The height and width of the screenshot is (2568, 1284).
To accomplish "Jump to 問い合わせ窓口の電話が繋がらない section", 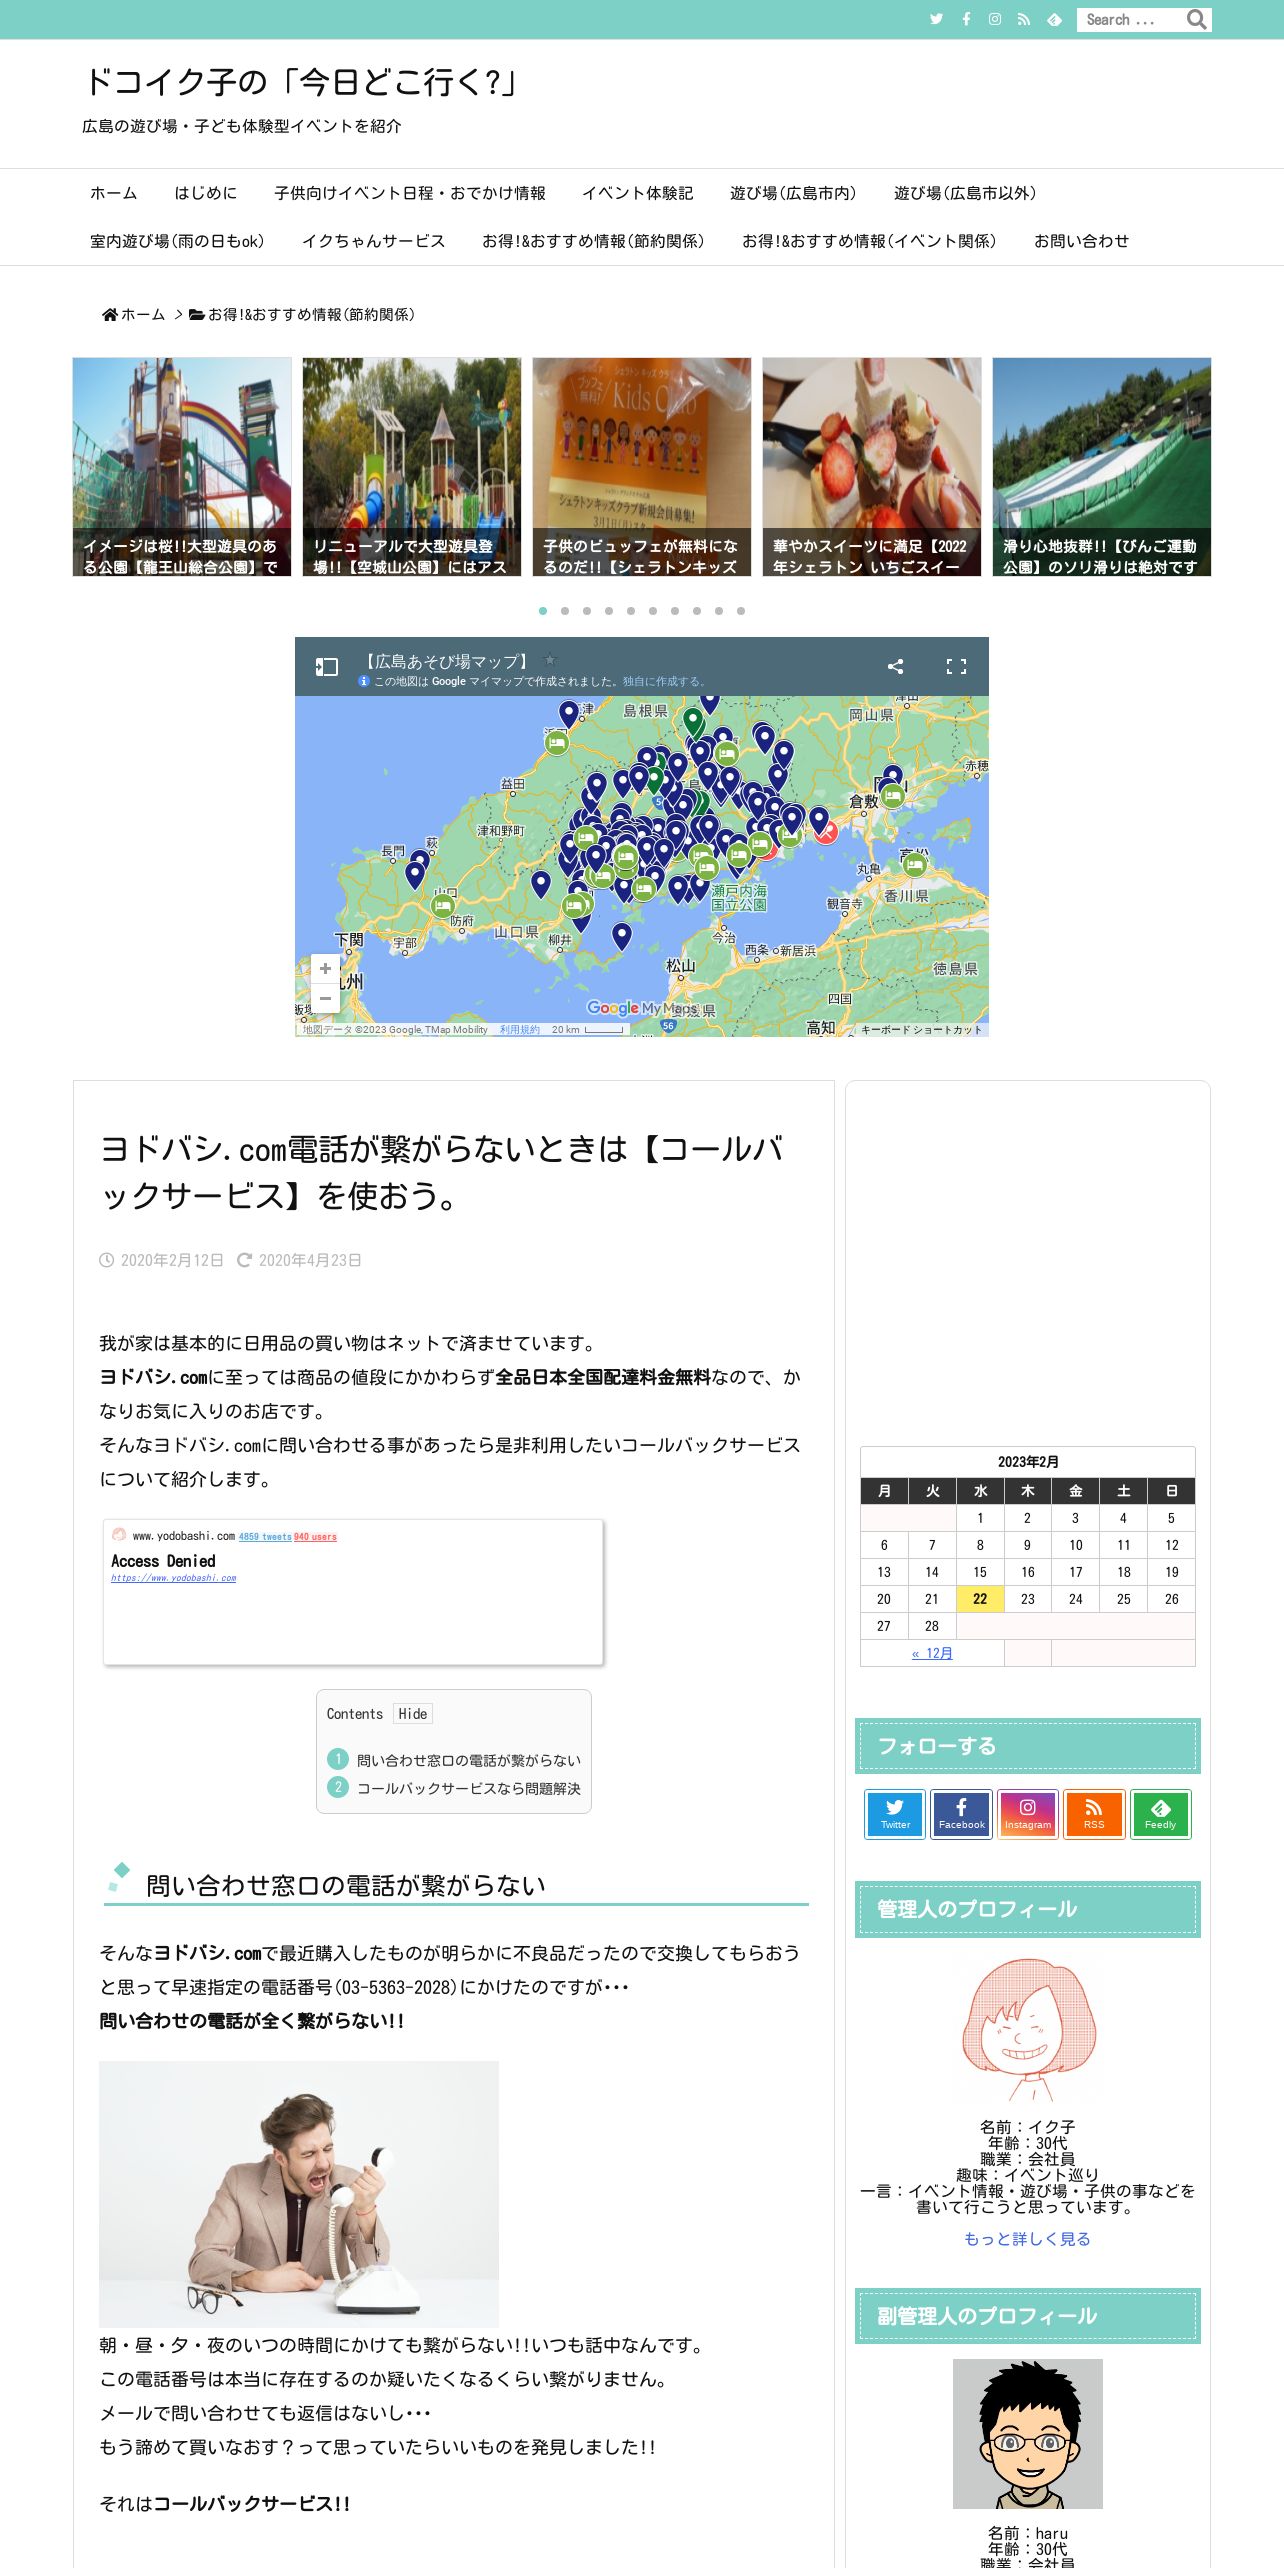I will click(468, 1760).
